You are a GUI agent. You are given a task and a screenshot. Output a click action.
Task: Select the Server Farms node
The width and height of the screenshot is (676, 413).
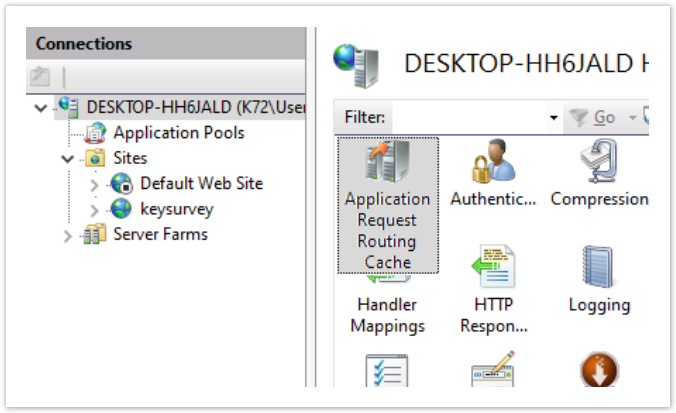click(160, 235)
